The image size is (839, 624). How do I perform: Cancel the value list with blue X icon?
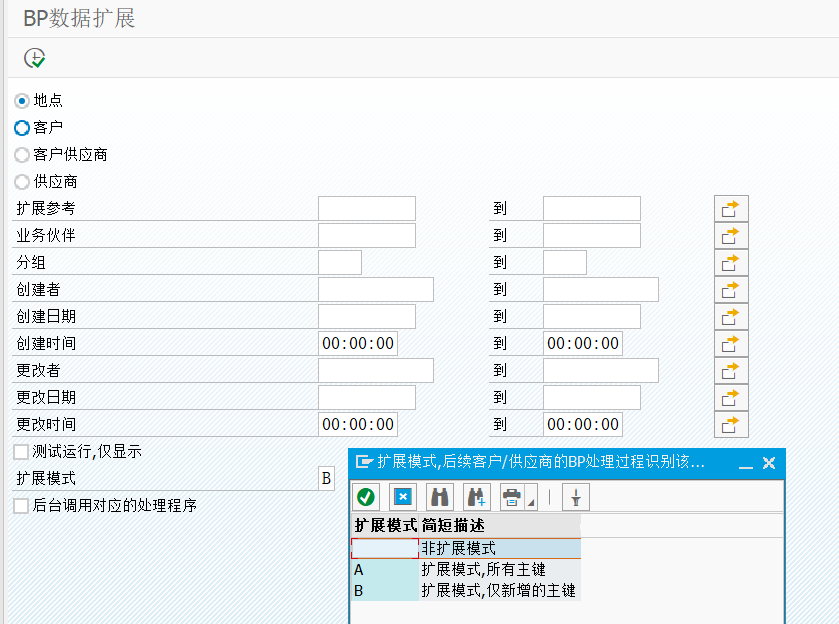click(403, 497)
